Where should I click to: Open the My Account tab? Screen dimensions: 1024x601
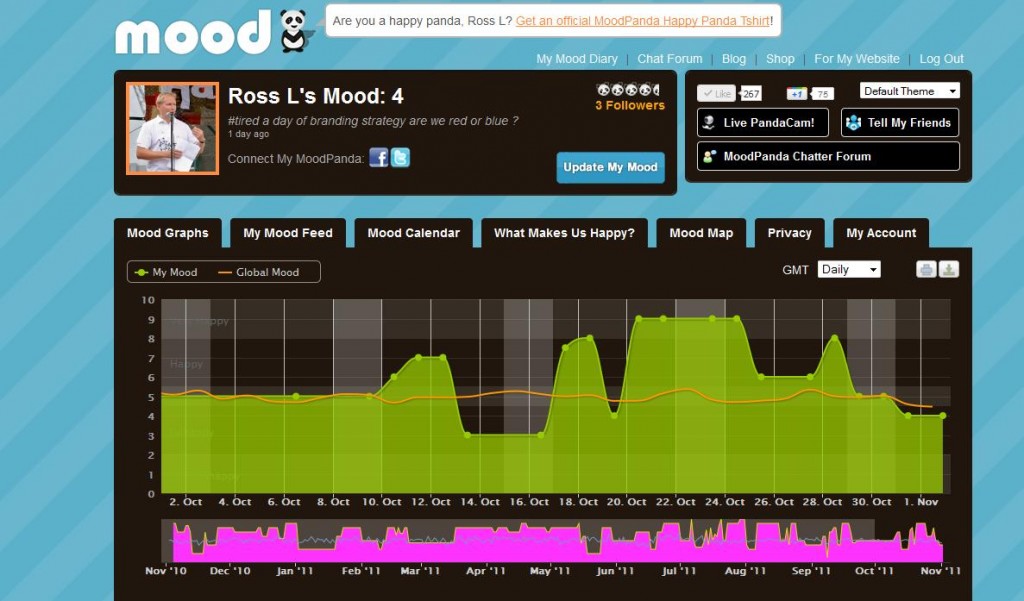(x=881, y=233)
